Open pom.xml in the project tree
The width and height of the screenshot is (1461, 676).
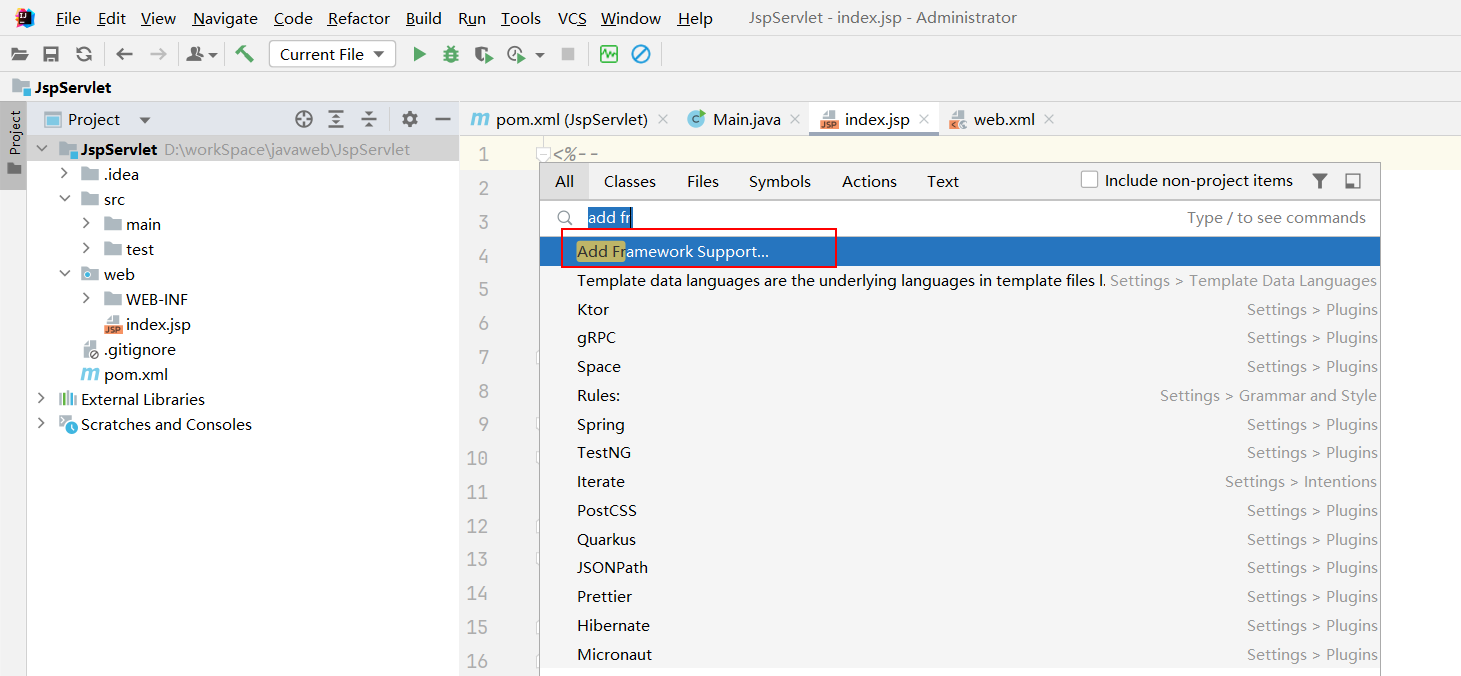click(x=136, y=374)
